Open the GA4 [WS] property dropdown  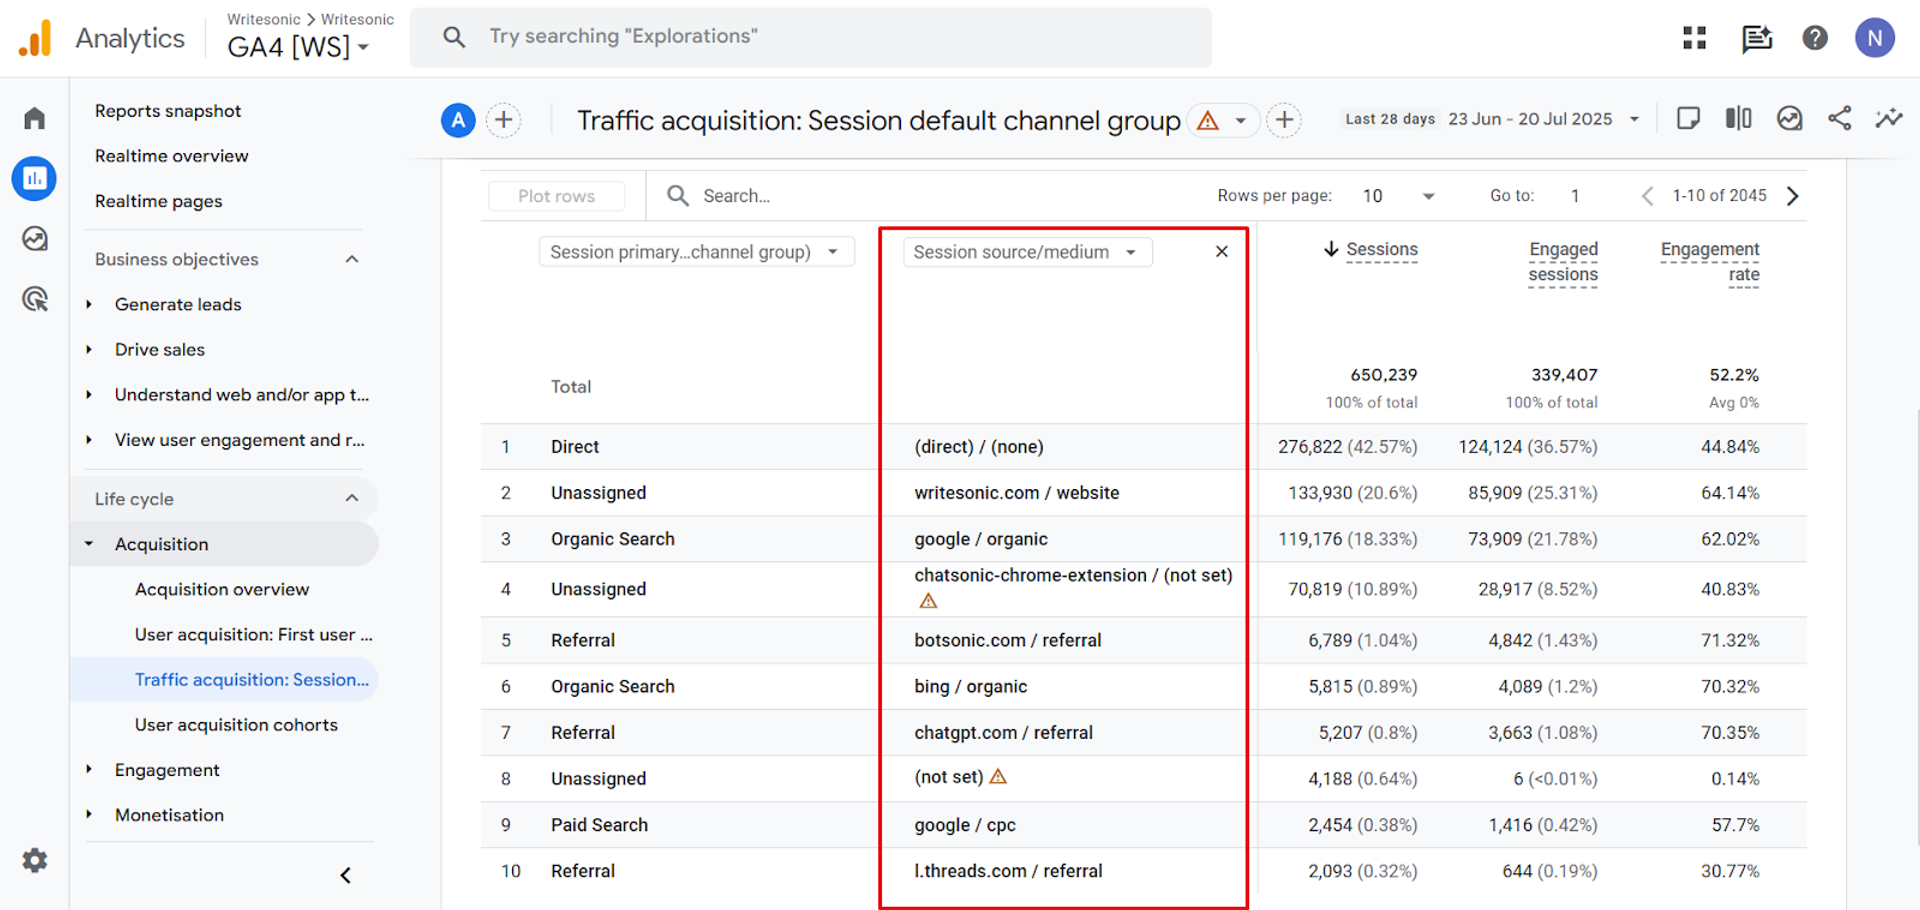point(298,47)
